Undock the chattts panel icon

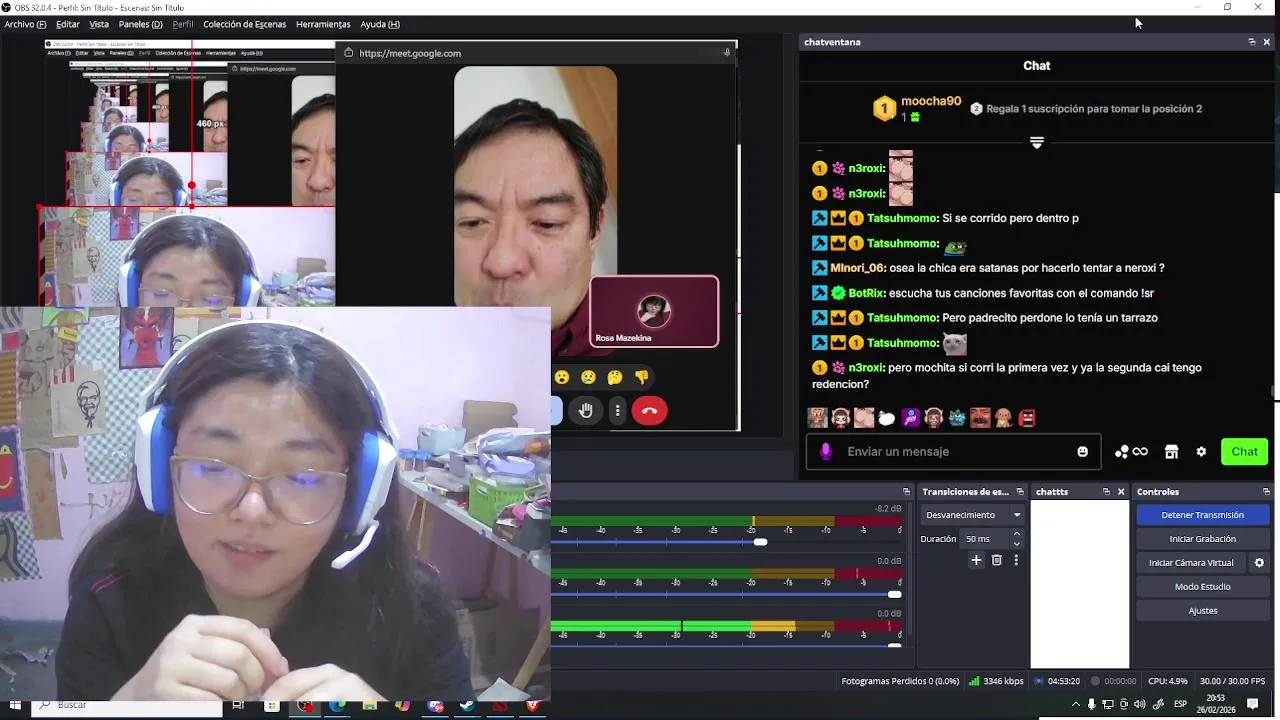(x=1106, y=492)
